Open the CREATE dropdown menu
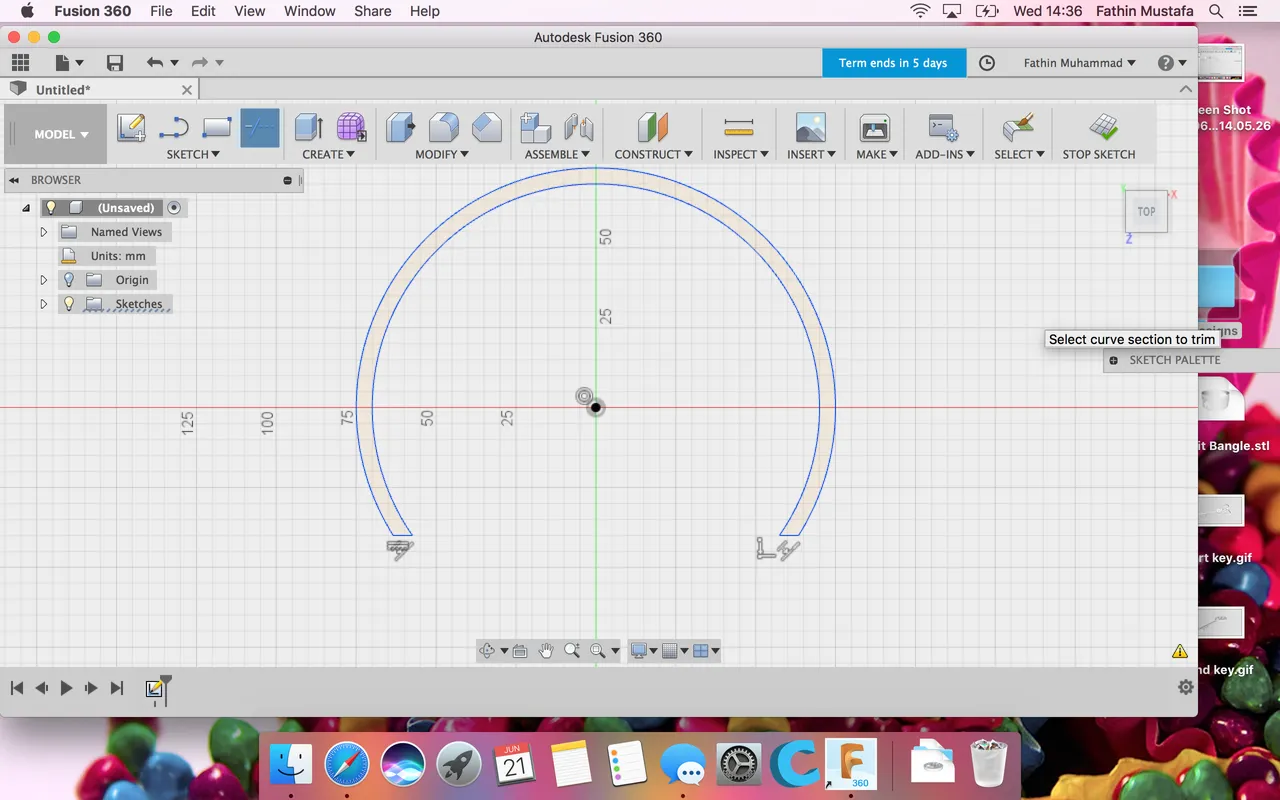This screenshot has width=1280, height=800. pos(329,154)
